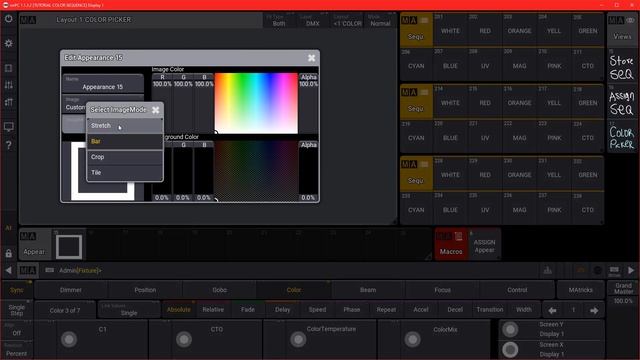Go to the next encoder page with the right arrow
The image size is (640, 360).
point(594,311)
